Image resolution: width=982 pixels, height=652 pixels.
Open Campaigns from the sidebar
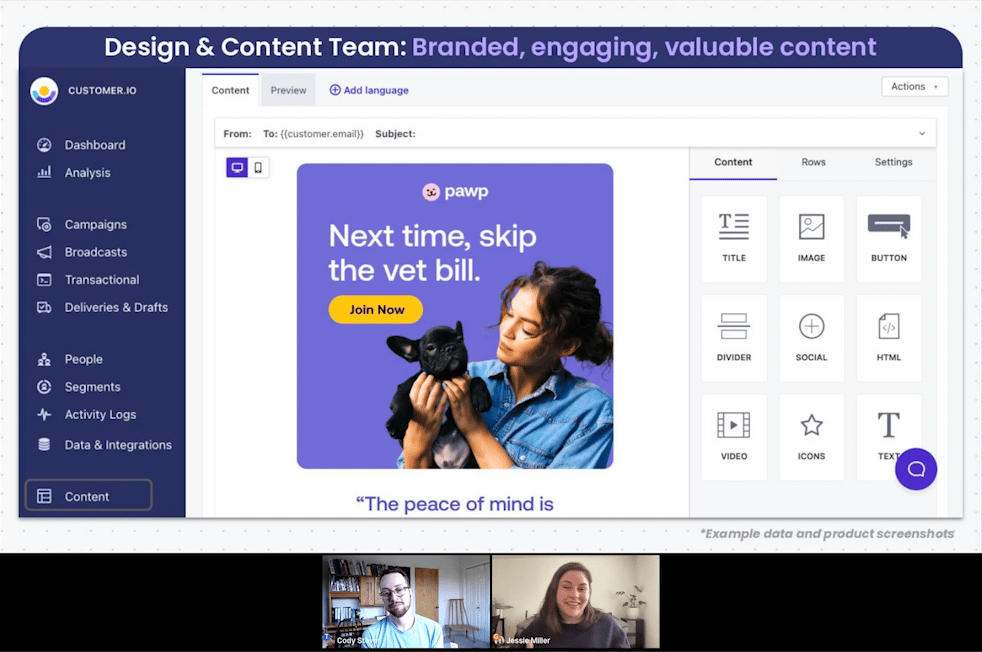pyautogui.click(x=95, y=224)
